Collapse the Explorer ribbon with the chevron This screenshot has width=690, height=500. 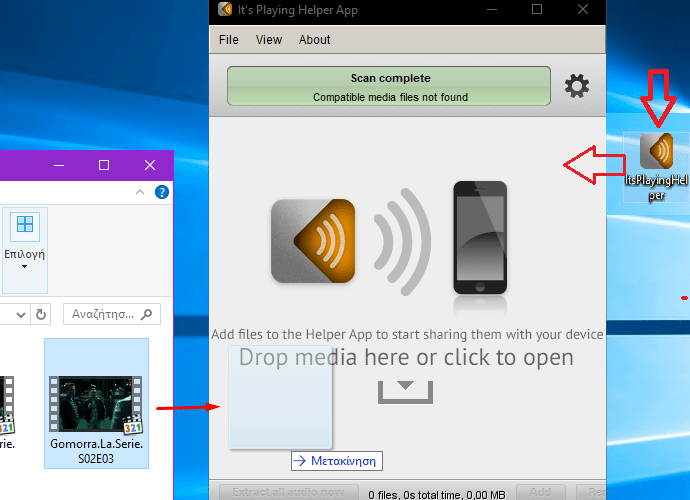click(x=140, y=192)
